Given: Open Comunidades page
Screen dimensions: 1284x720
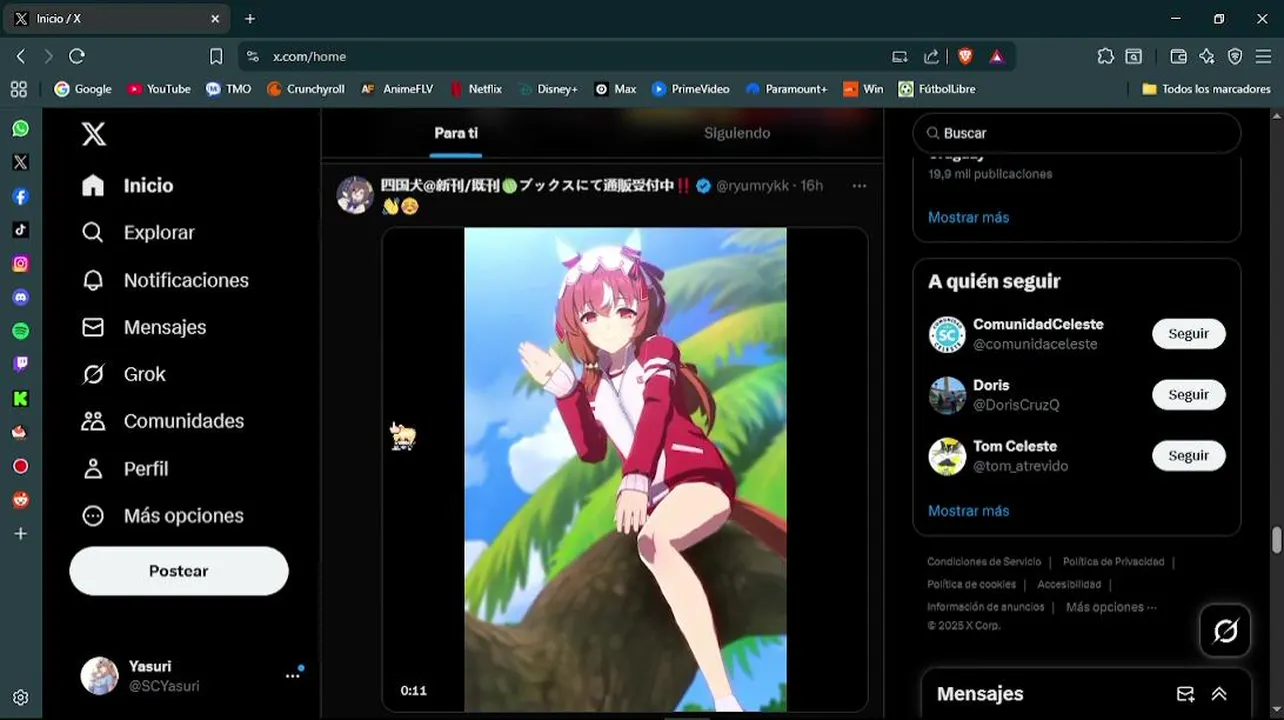Looking at the screenshot, I should pyautogui.click(x=164, y=422).
